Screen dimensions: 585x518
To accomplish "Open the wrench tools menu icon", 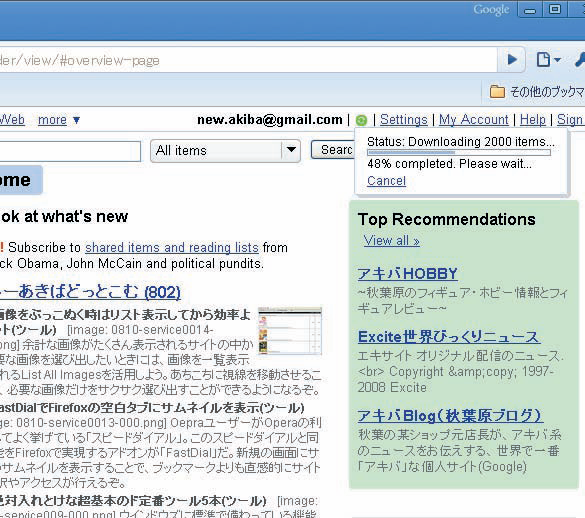I will tap(579, 60).
